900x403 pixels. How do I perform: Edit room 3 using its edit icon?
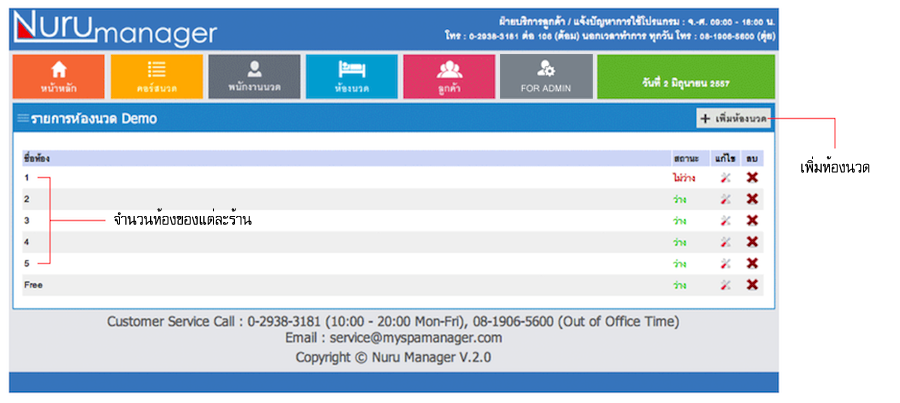pyautogui.click(x=726, y=221)
